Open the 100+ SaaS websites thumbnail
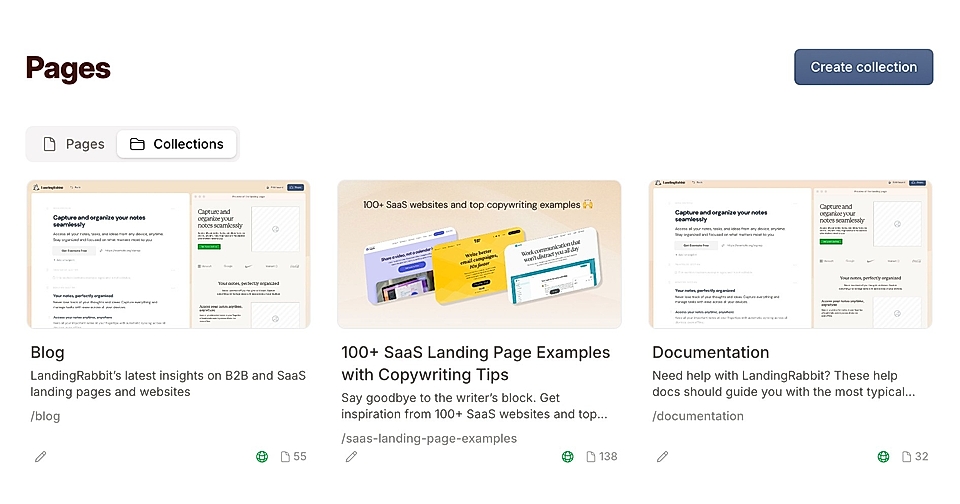960x504 pixels. tap(479, 254)
